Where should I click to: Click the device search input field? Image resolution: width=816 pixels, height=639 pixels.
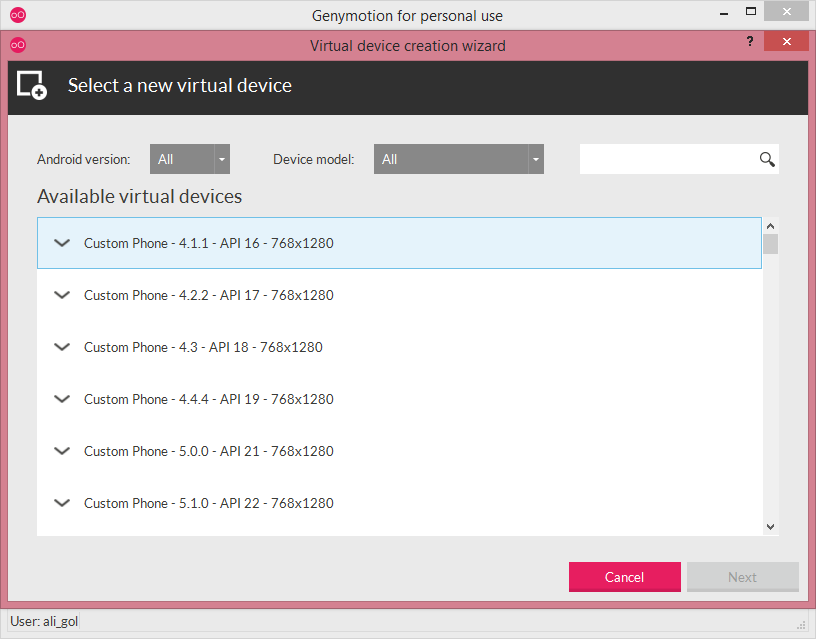click(x=669, y=159)
